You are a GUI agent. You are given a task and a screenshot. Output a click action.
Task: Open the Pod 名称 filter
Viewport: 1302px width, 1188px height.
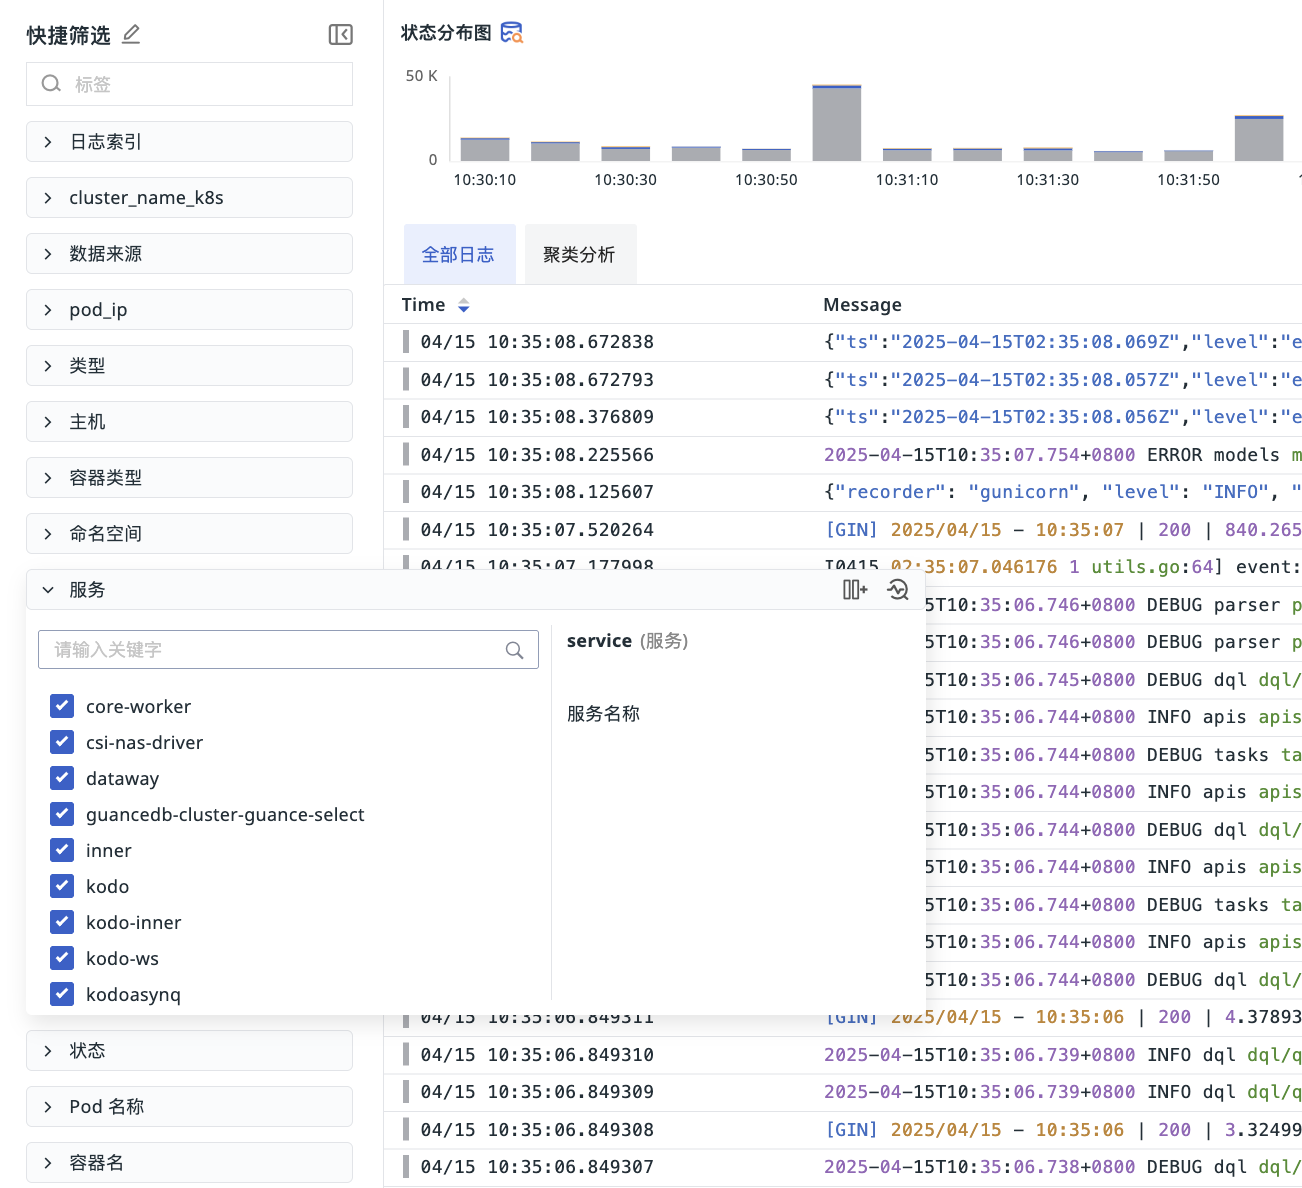coord(189,1107)
